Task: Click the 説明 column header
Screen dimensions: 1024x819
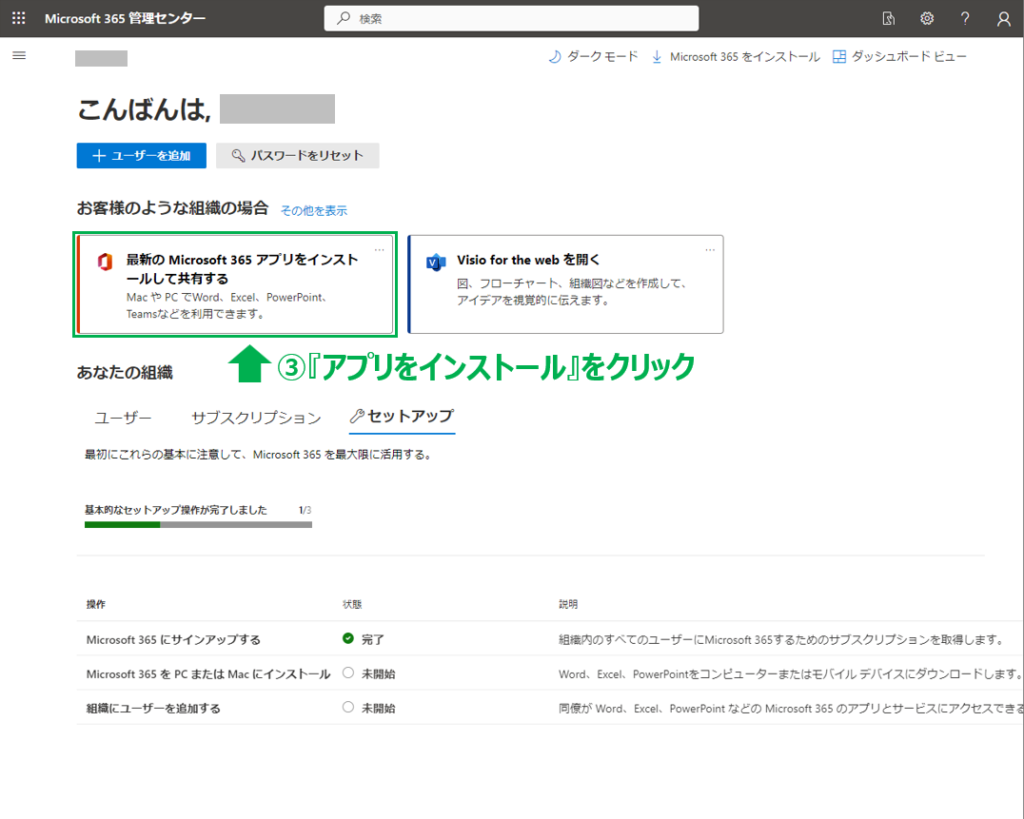Action: coord(568,604)
